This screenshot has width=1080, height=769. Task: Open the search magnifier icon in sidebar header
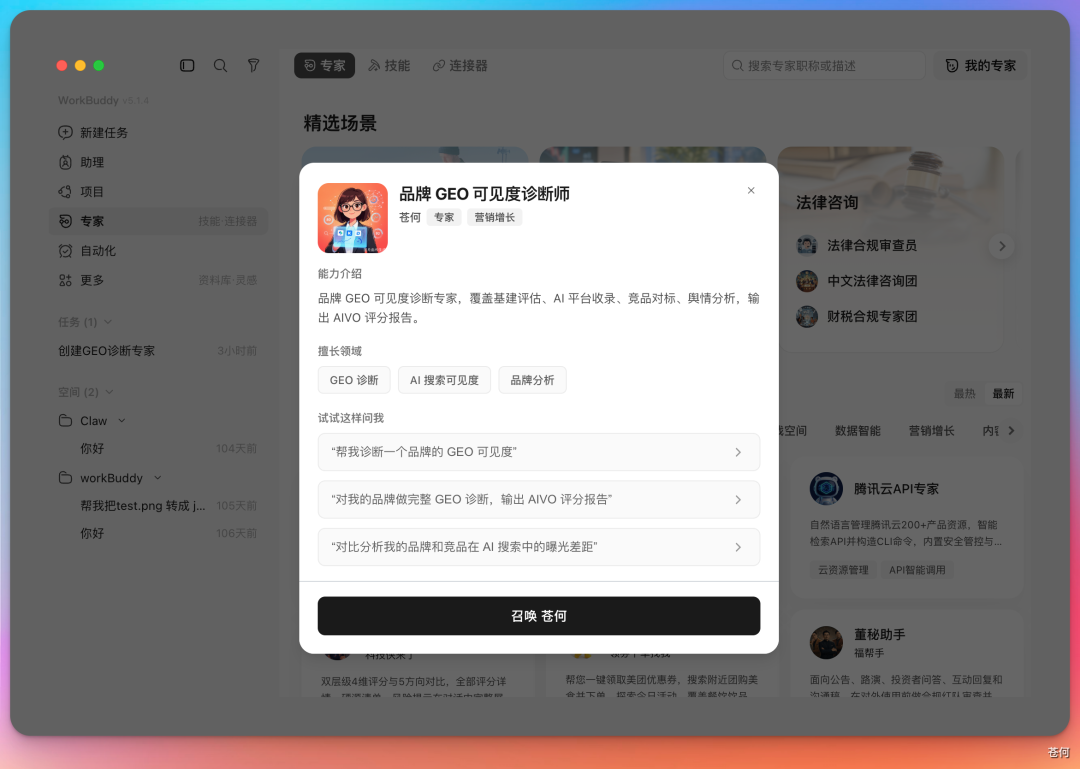pyautogui.click(x=220, y=65)
